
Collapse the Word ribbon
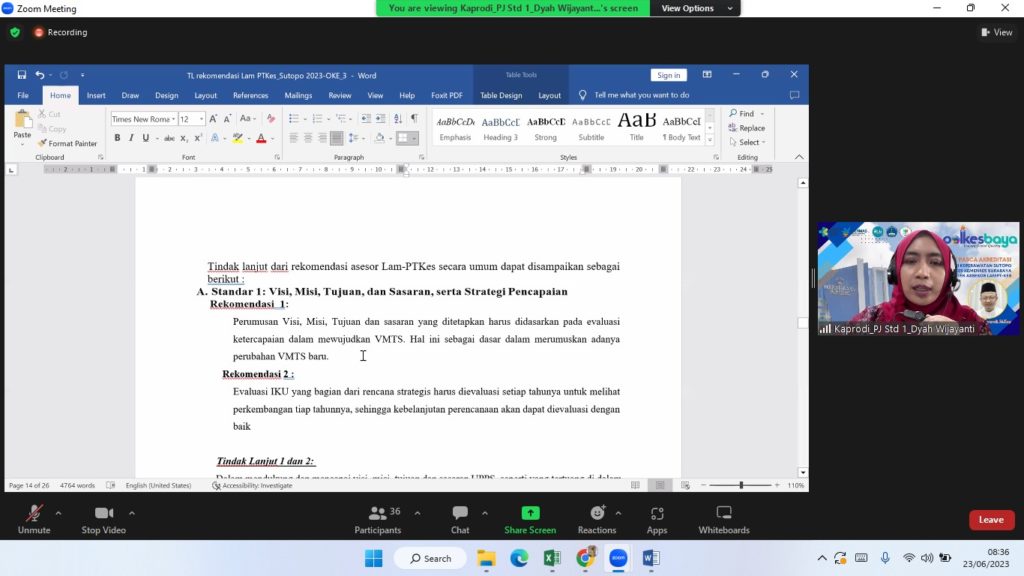click(x=799, y=157)
